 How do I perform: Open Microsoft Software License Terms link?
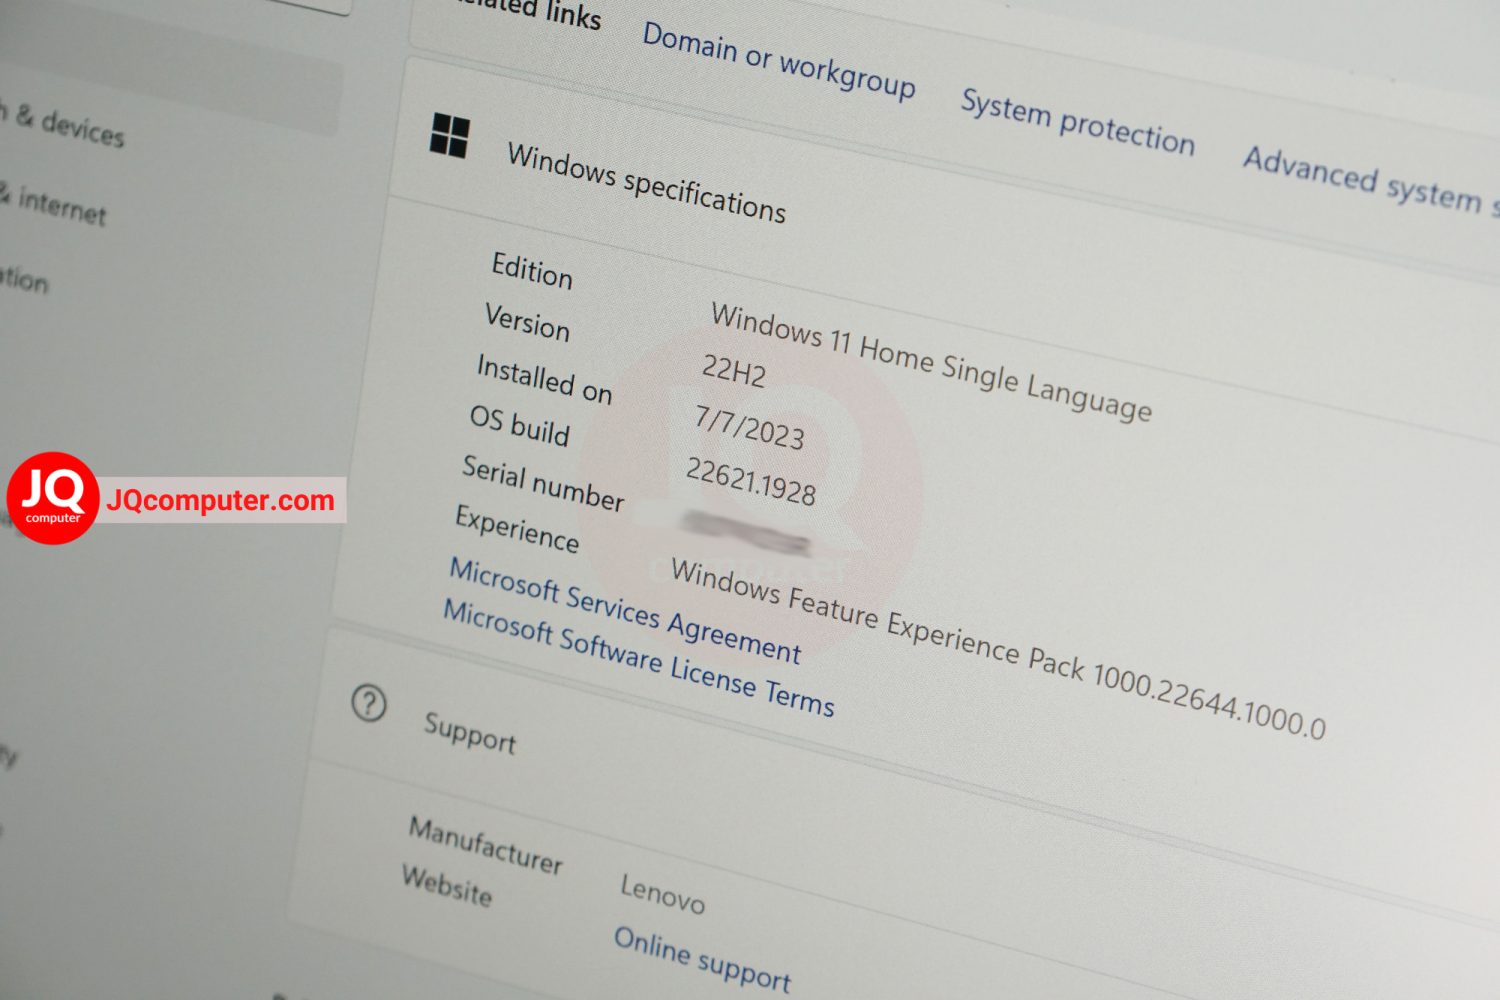[x=639, y=658]
